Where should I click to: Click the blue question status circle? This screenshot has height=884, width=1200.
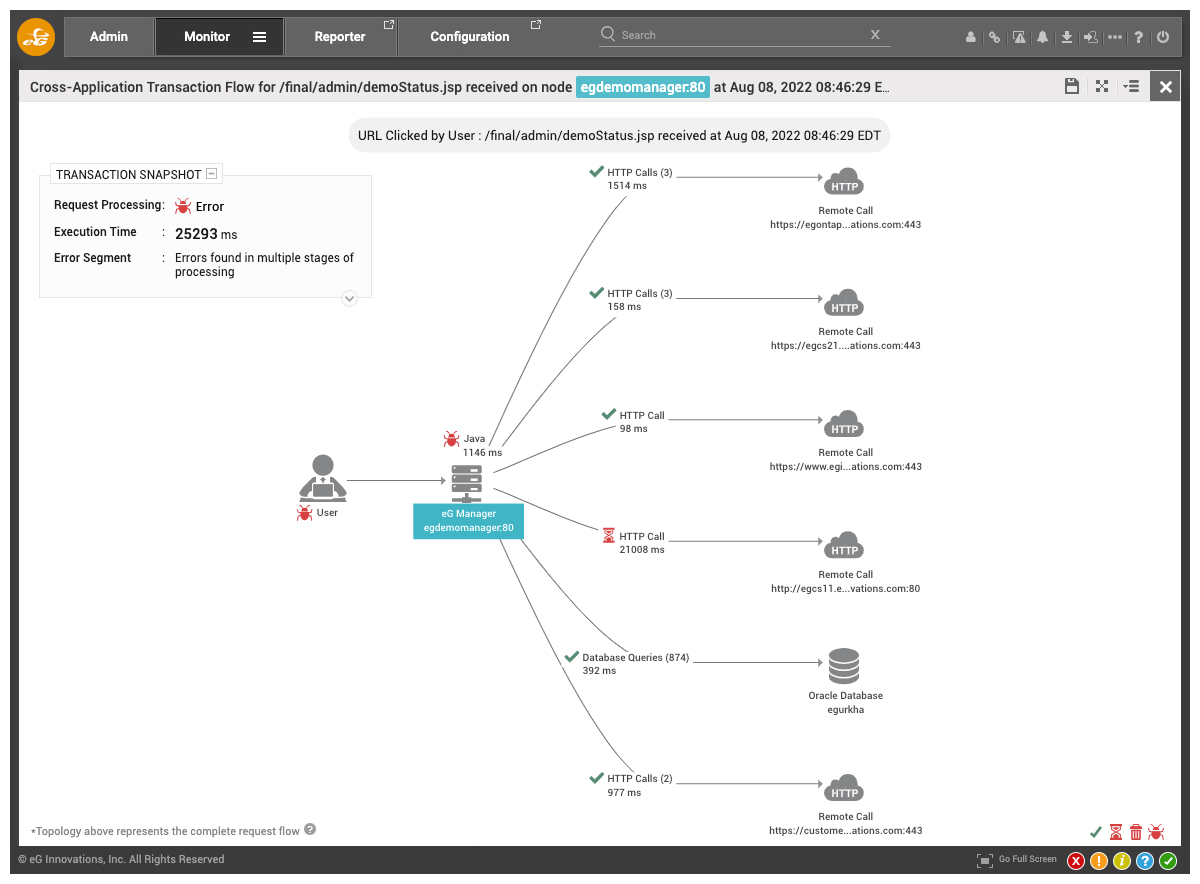(1145, 860)
